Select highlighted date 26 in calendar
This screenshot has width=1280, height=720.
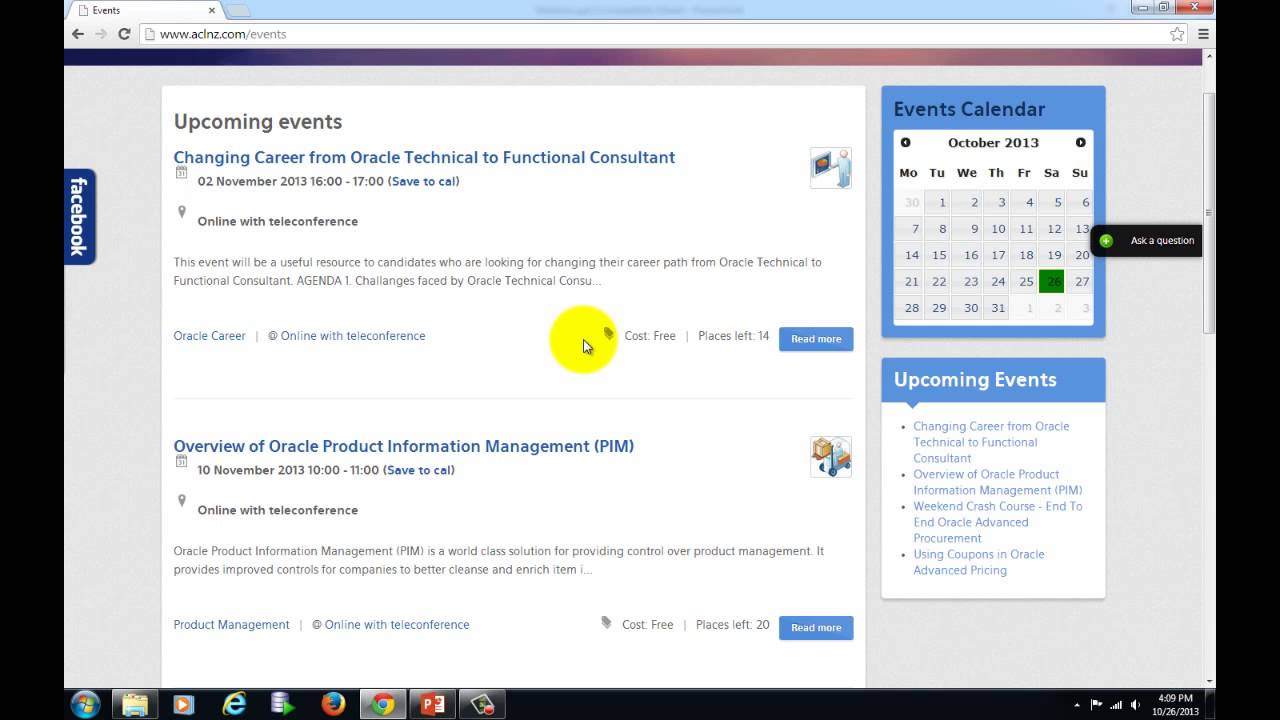(1052, 282)
